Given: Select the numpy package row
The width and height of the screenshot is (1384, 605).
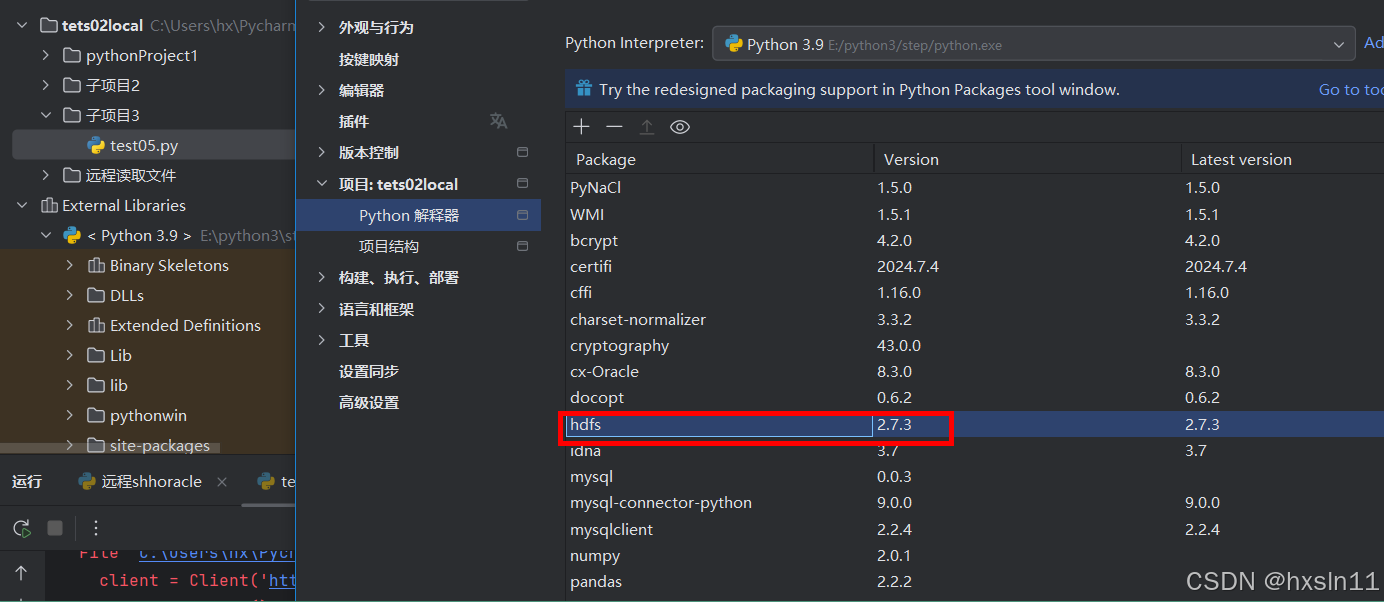Looking at the screenshot, I should click(x=596, y=555).
